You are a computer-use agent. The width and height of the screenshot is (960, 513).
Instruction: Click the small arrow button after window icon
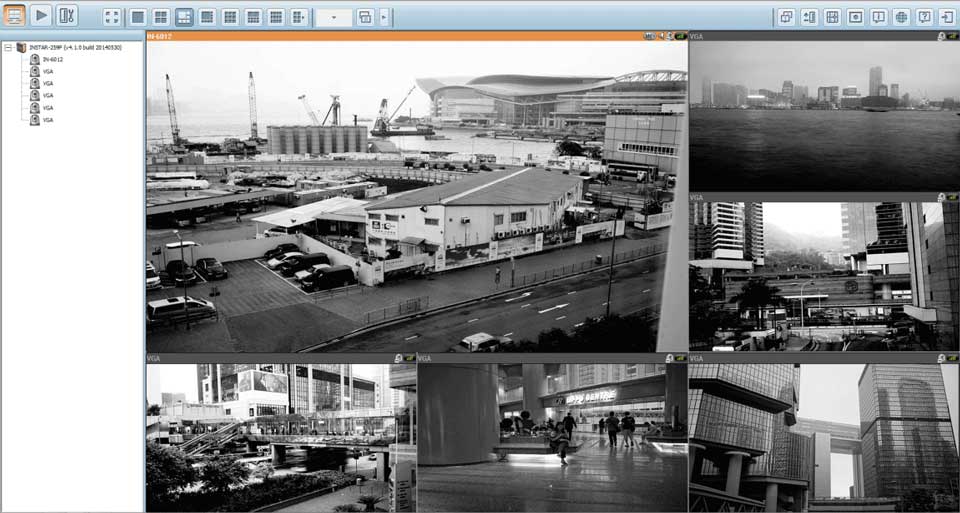click(385, 17)
